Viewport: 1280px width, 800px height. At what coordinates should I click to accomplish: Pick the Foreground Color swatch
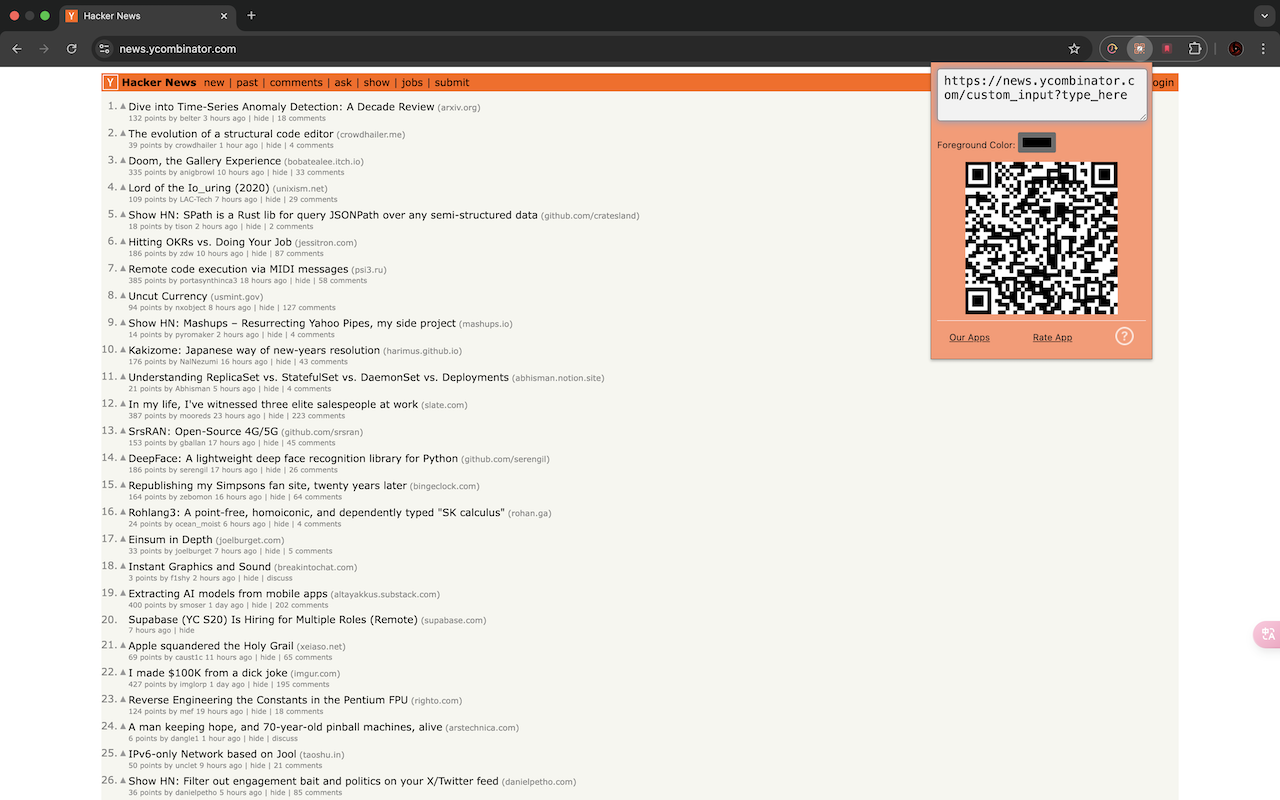pos(1037,143)
